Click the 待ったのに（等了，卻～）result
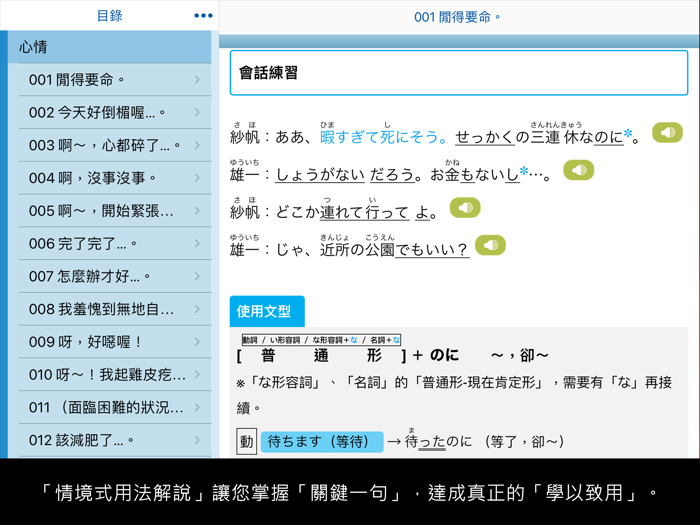Image resolution: width=700 pixels, height=525 pixels. pyautogui.click(x=484, y=442)
